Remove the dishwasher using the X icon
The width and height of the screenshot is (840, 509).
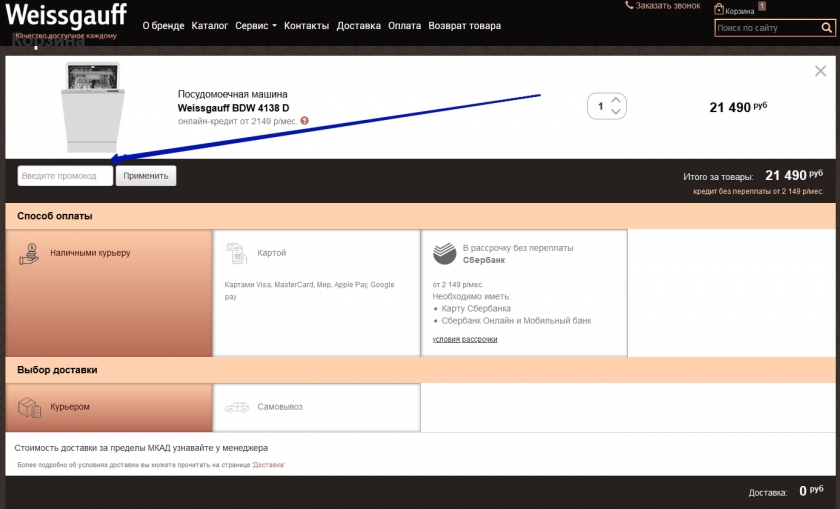coord(820,71)
